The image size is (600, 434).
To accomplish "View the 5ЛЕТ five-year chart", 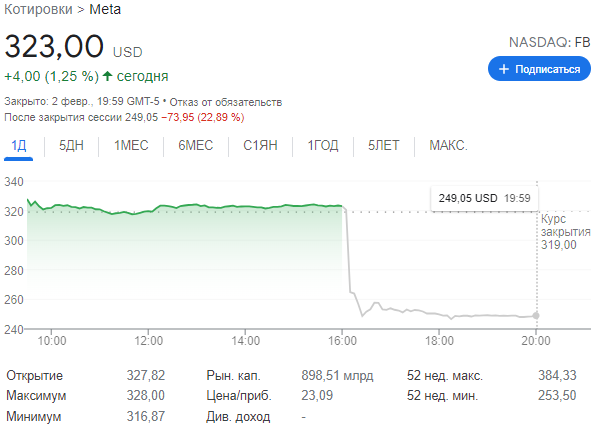I will (x=384, y=145).
